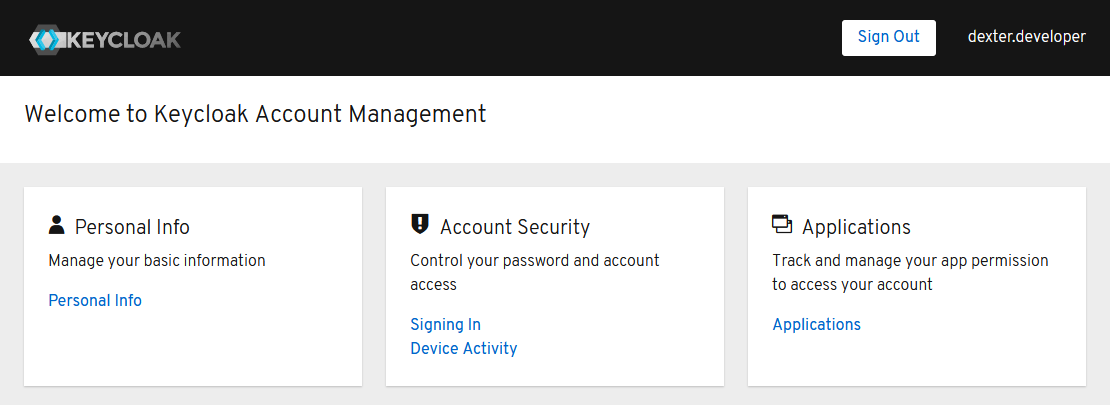Image resolution: width=1110 pixels, height=405 pixels.
Task: Open the Personal Info link
Action: click(x=95, y=300)
